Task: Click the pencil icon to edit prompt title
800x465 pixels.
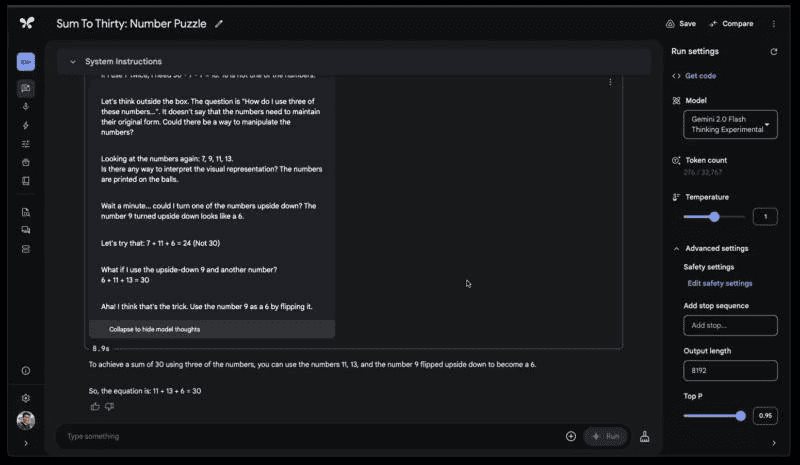Action: point(219,23)
